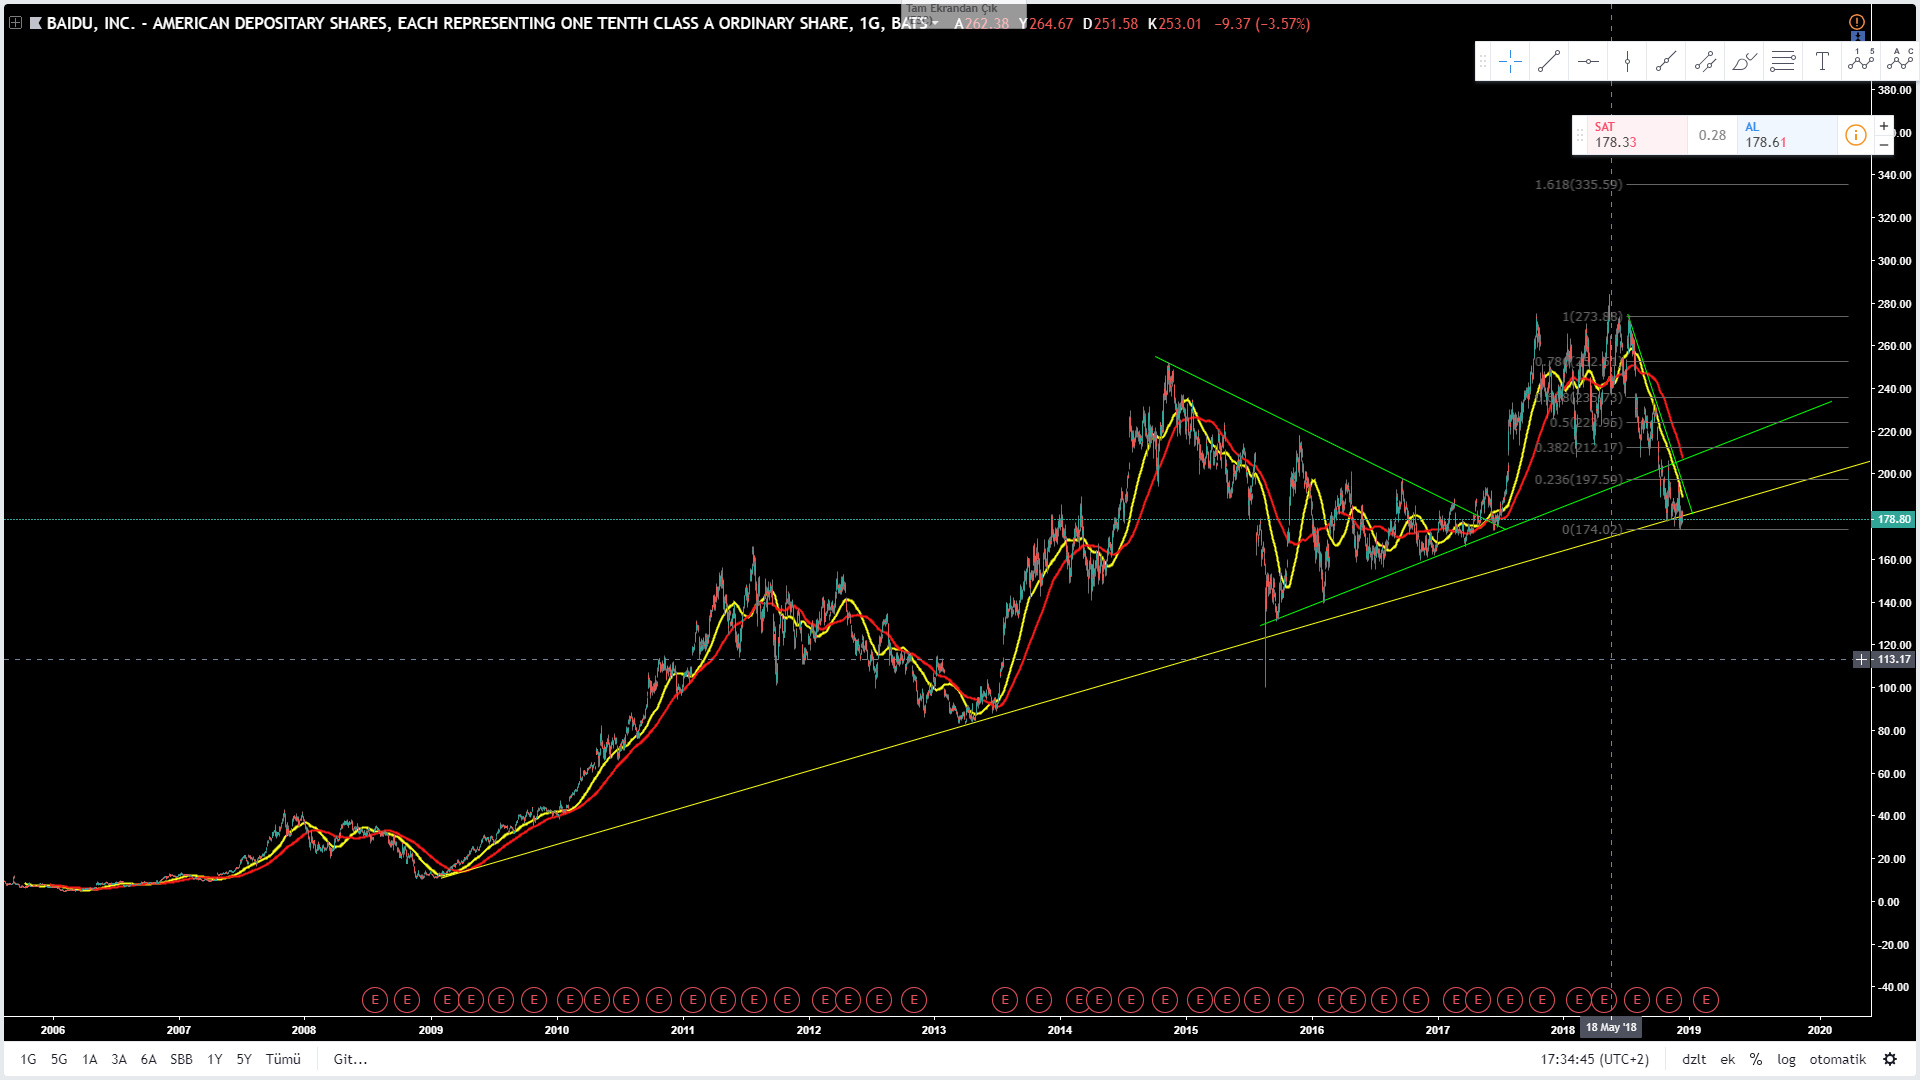Select the crosshair cursor tool

click(1510, 62)
